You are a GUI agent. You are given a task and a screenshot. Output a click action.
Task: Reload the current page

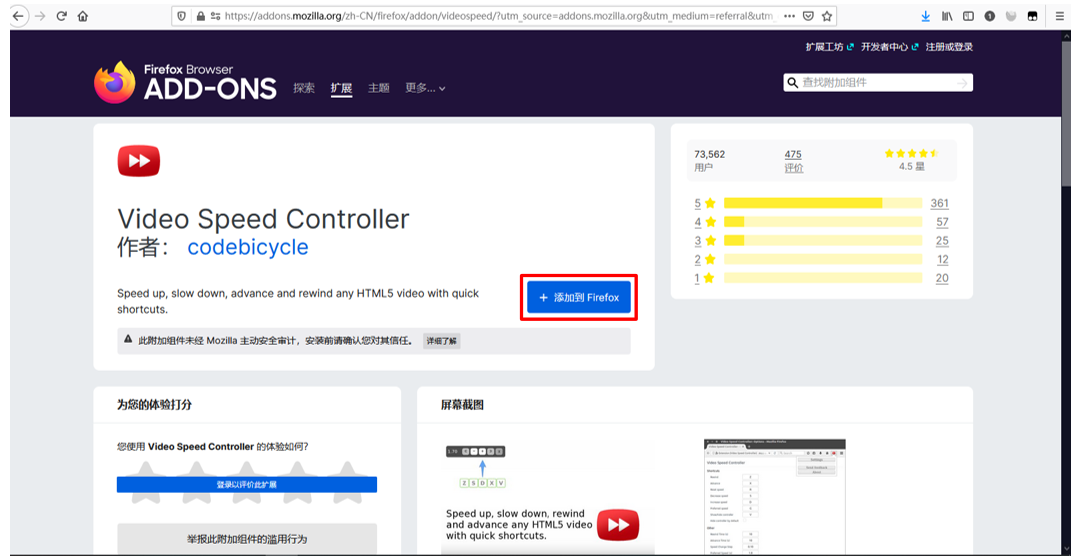tap(61, 16)
